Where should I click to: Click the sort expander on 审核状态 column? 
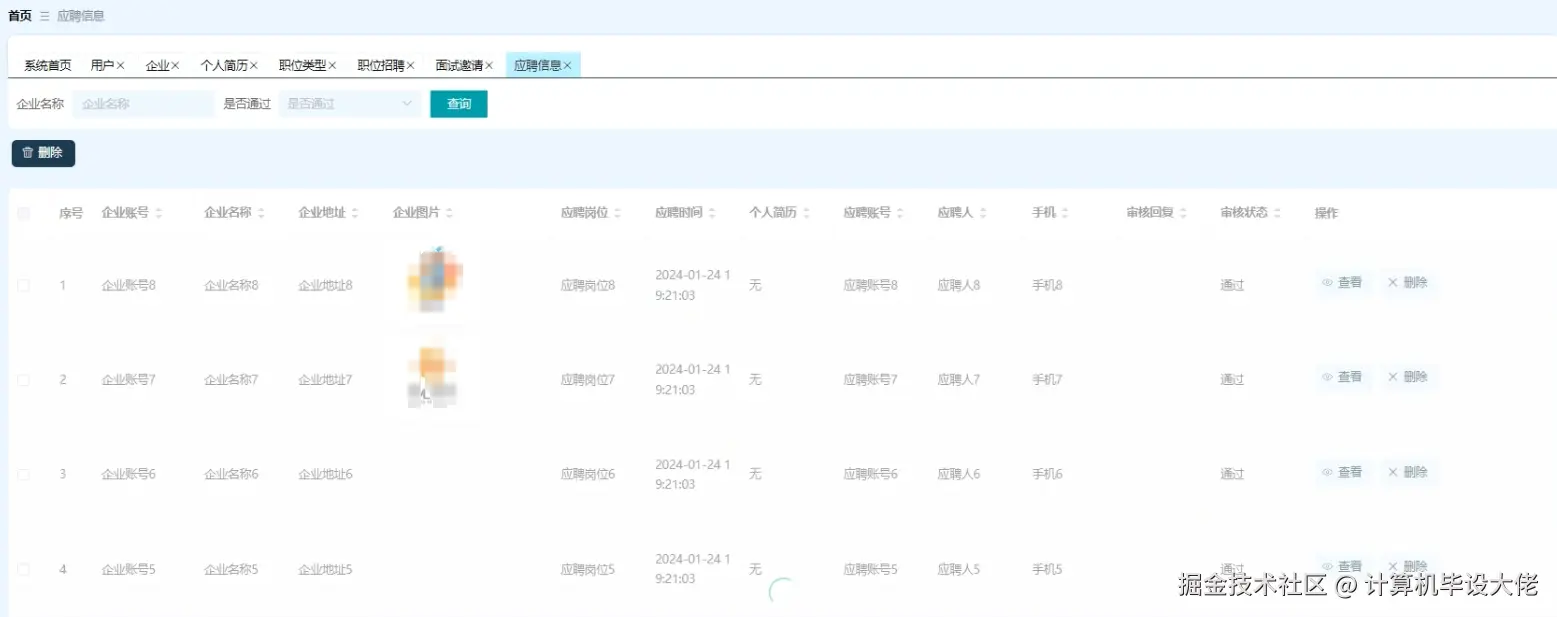[x=1276, y=212]
